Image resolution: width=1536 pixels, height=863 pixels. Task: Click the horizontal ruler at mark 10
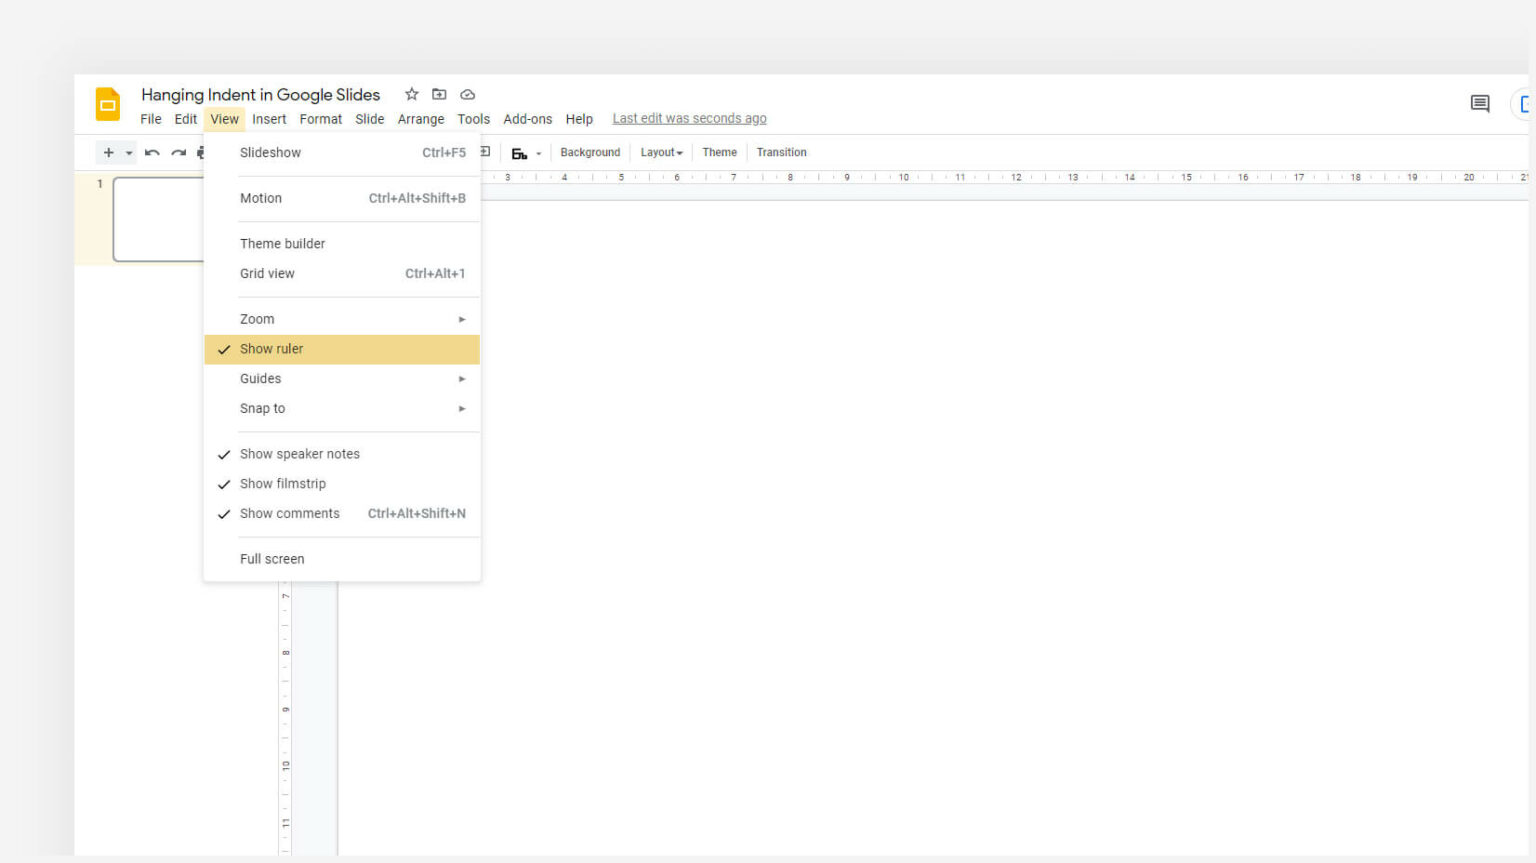[x=904, y=177]
